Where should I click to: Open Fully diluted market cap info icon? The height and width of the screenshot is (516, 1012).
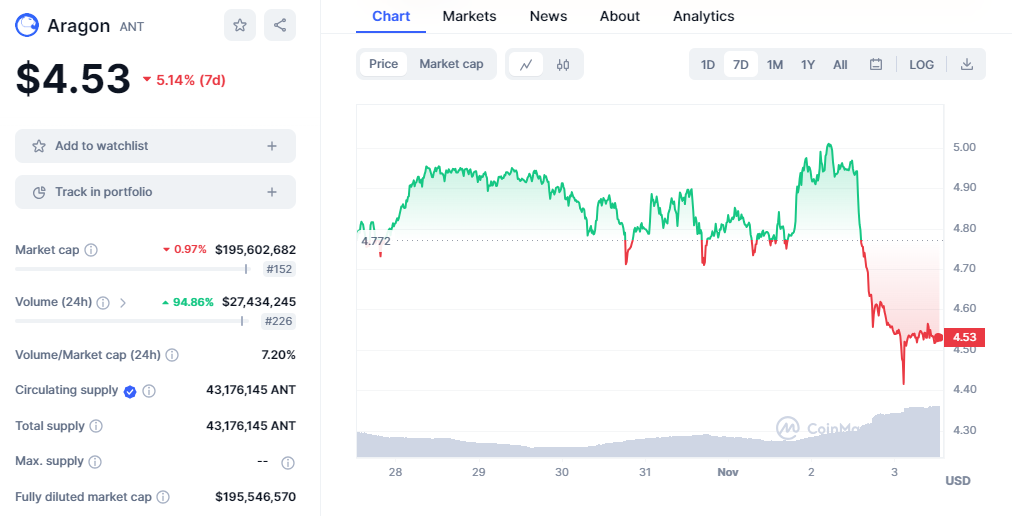pyautogui.click(x=163, y=497)
